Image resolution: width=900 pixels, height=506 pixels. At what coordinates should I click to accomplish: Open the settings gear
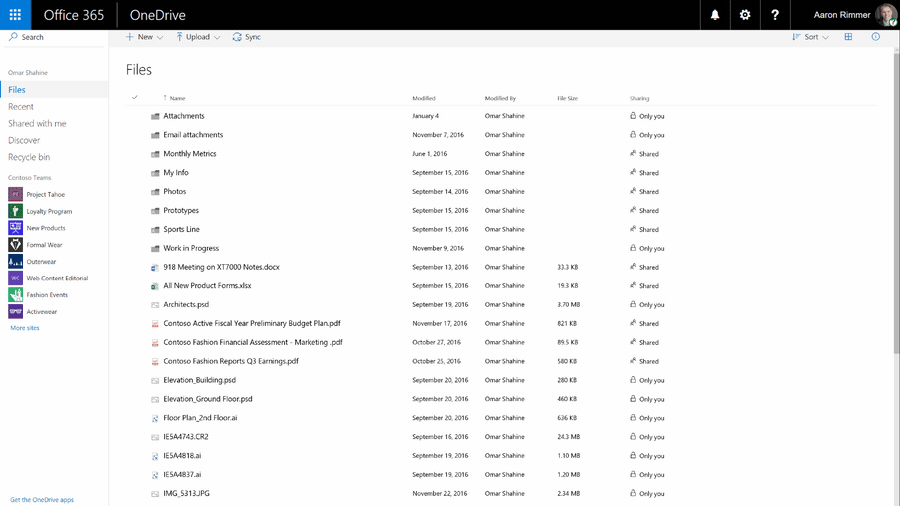(x=744, y=15)
